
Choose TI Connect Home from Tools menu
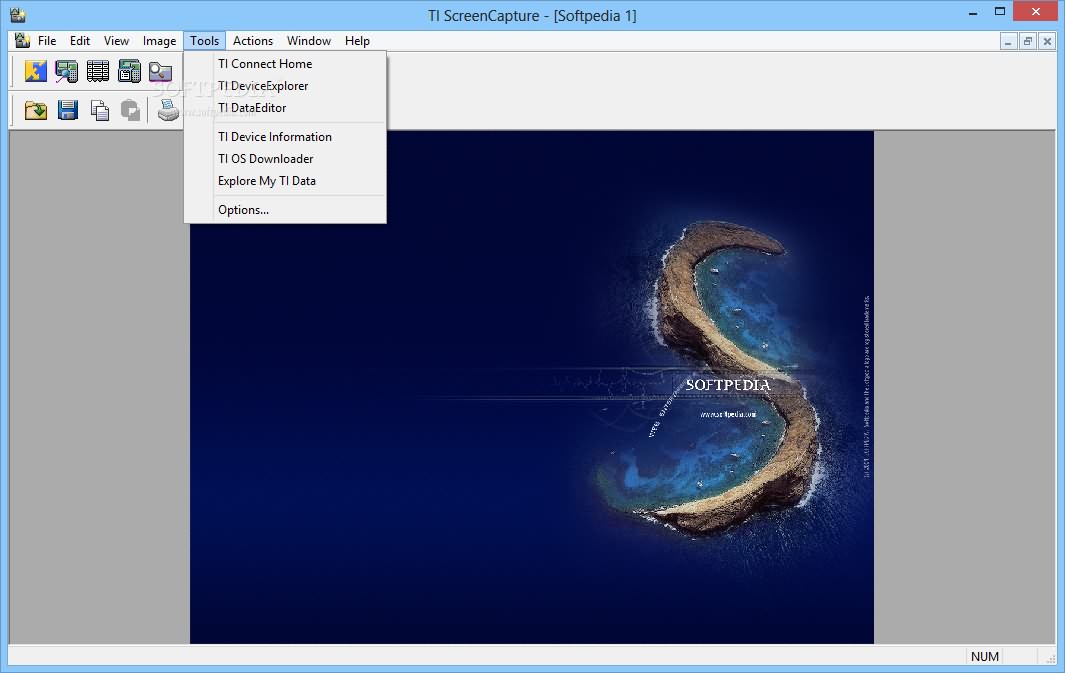285,64
